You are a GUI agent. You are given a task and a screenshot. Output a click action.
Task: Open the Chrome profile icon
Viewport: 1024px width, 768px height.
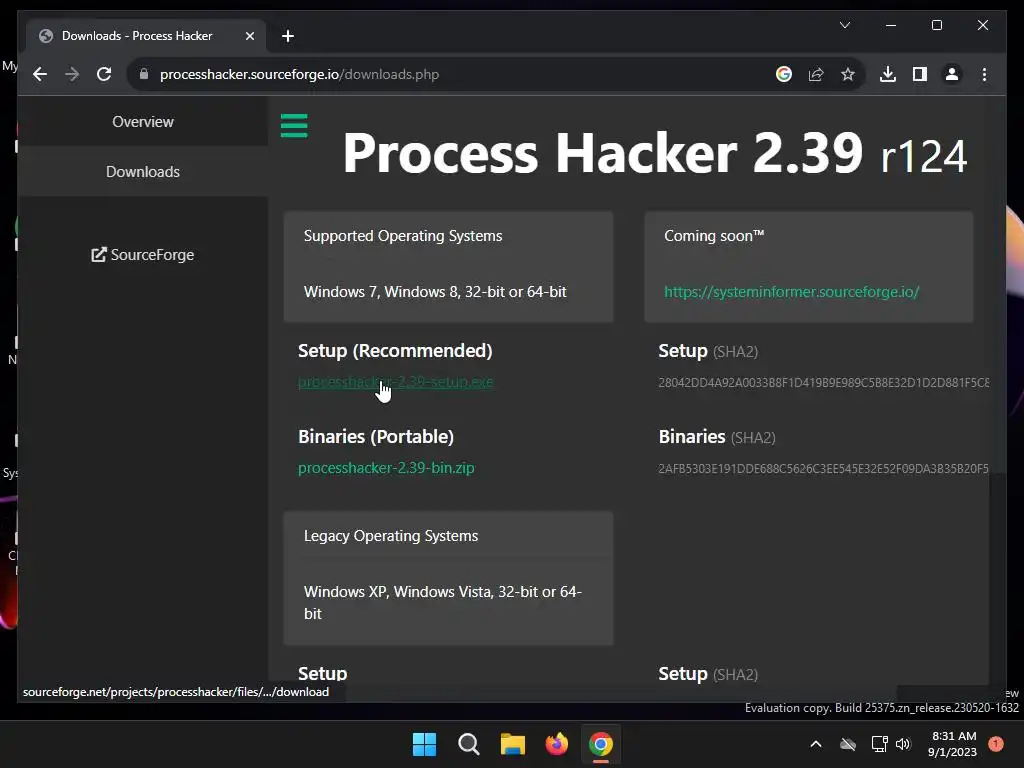(952, 74)
